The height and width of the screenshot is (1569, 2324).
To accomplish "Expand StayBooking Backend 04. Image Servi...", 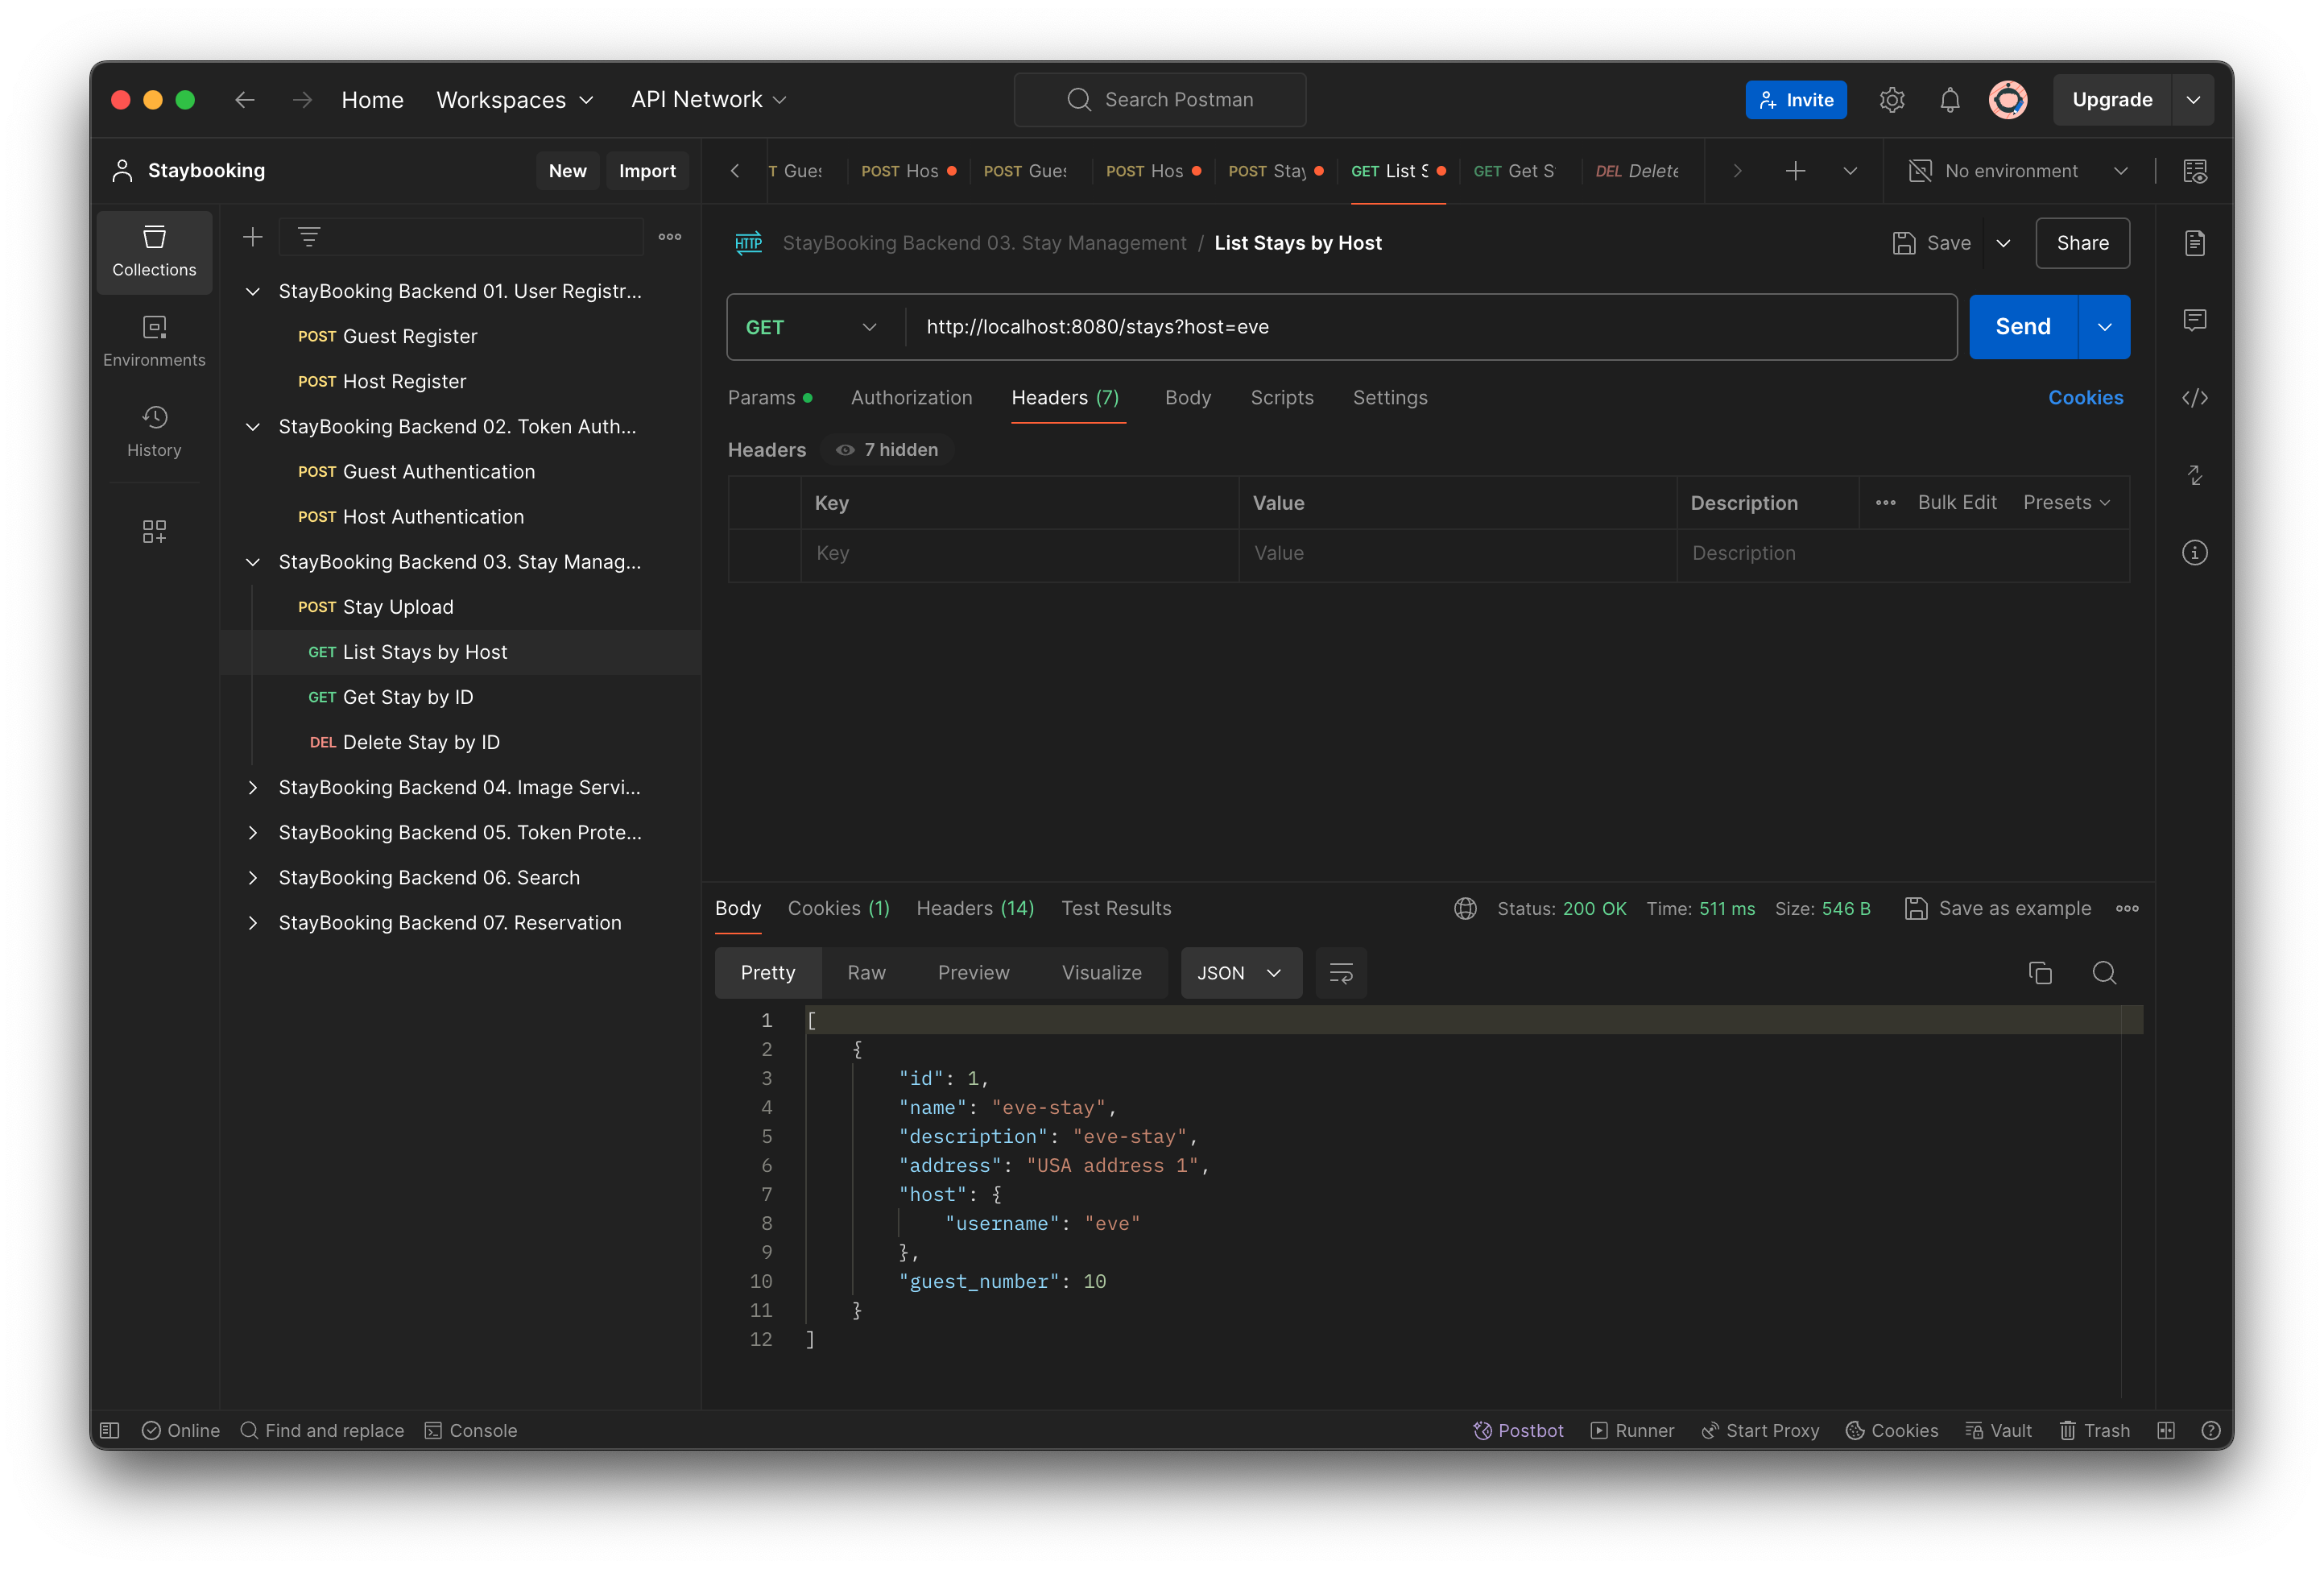I will click(250, 786).
